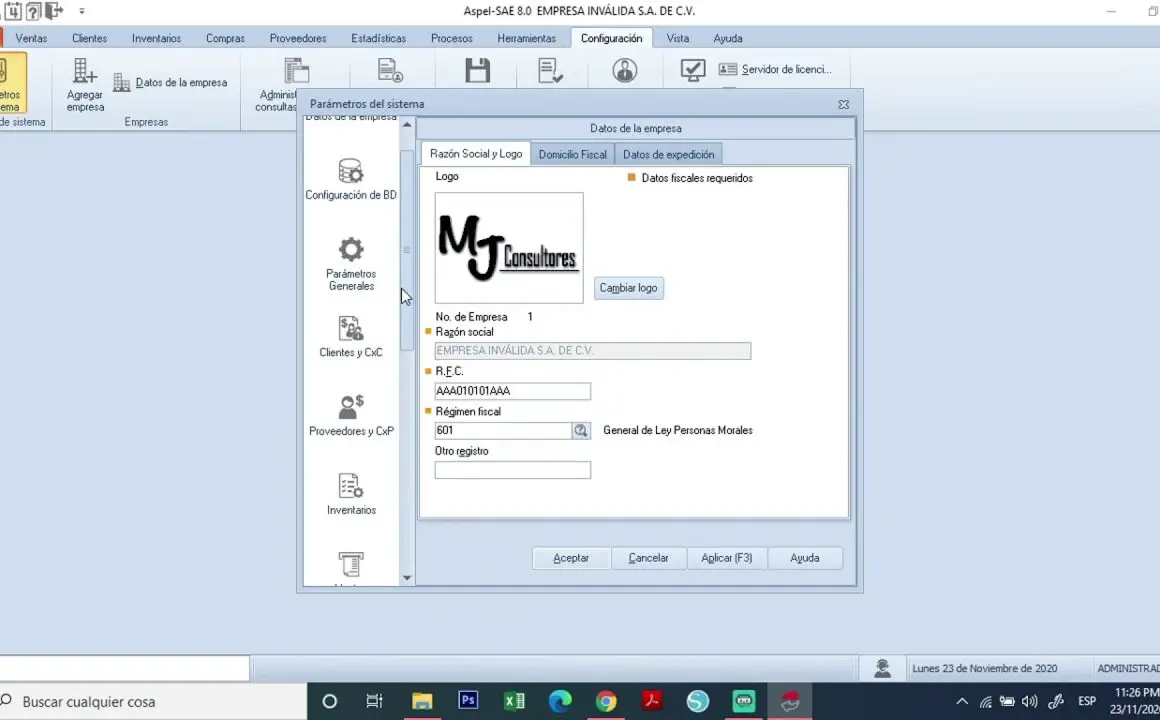Open Task View from taskbar
Image resolution: width=1160 pixels, height=720 pixels.
tap(375, 701)
